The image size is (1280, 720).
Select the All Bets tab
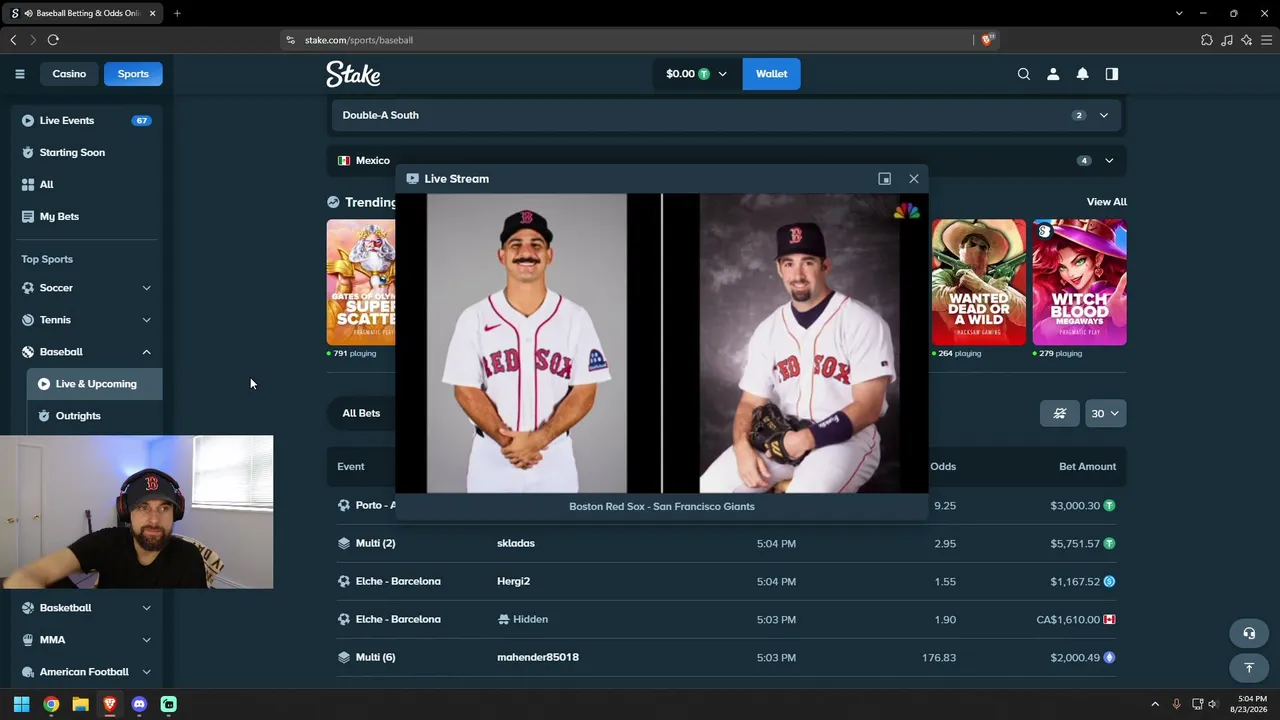(361, 413)
